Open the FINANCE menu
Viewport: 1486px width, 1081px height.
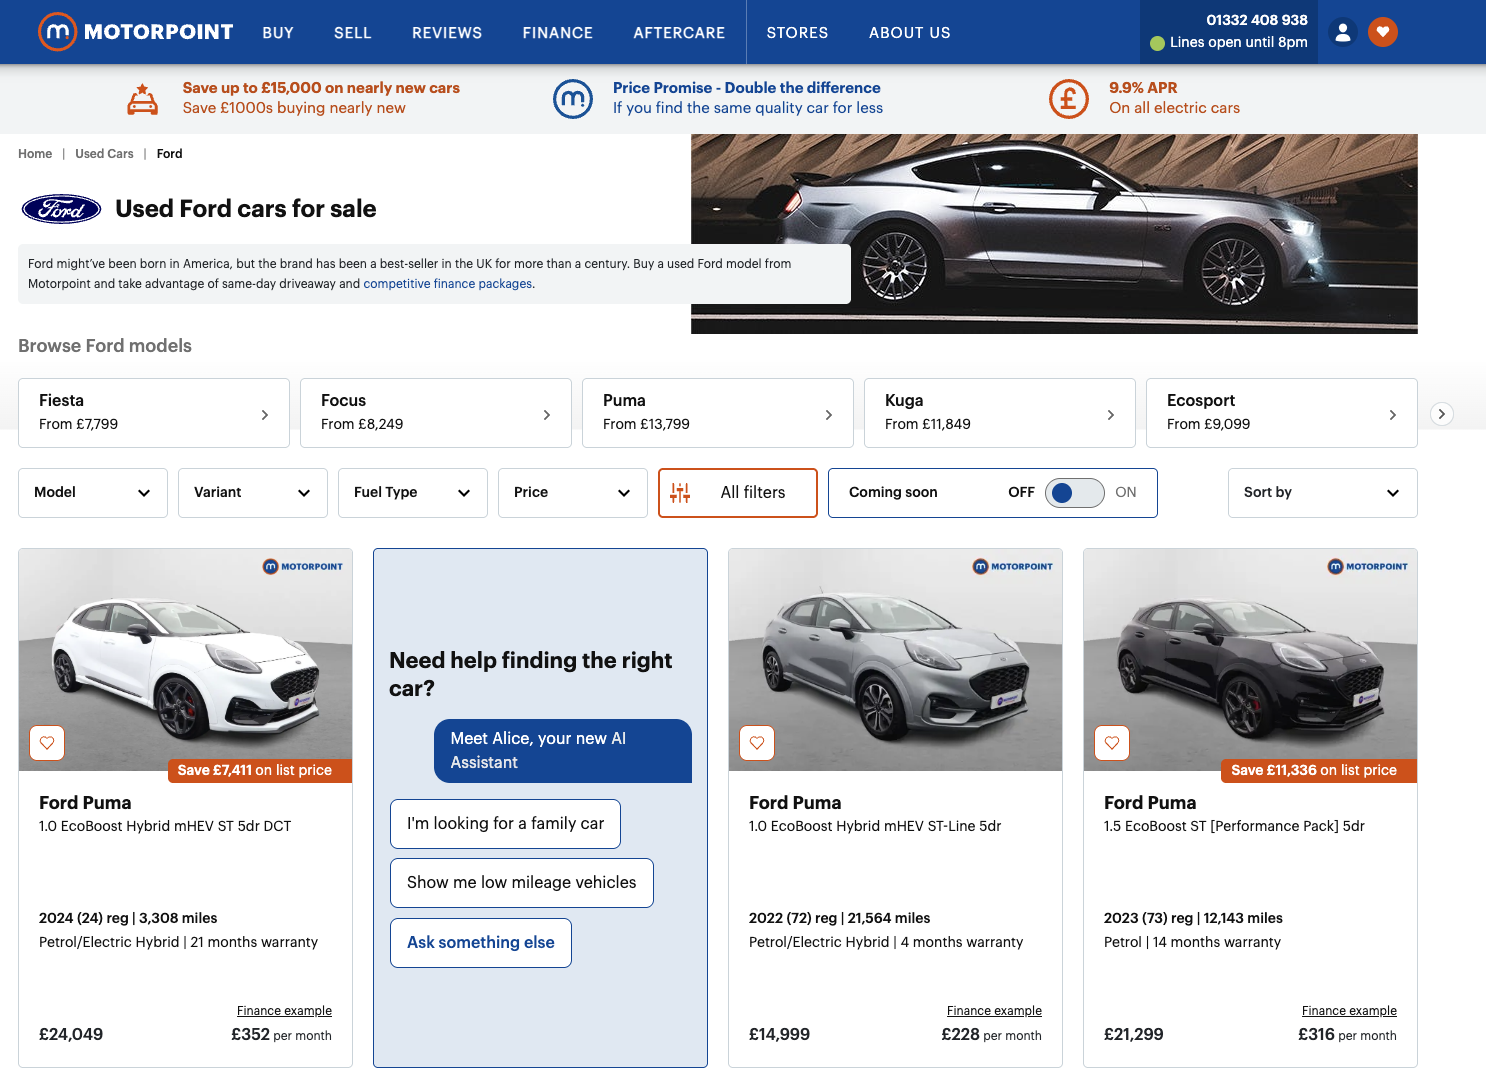tap(558, 33)
